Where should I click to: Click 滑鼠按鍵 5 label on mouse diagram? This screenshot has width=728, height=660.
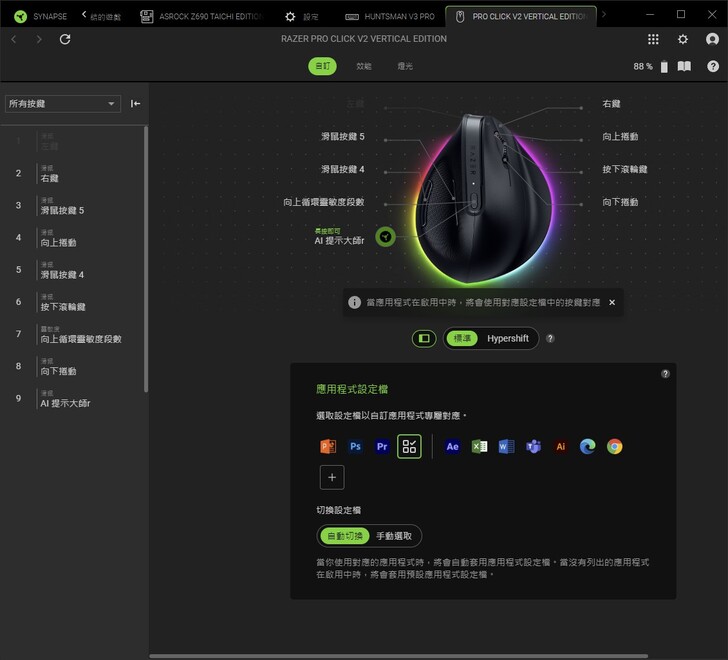[343, 136]
